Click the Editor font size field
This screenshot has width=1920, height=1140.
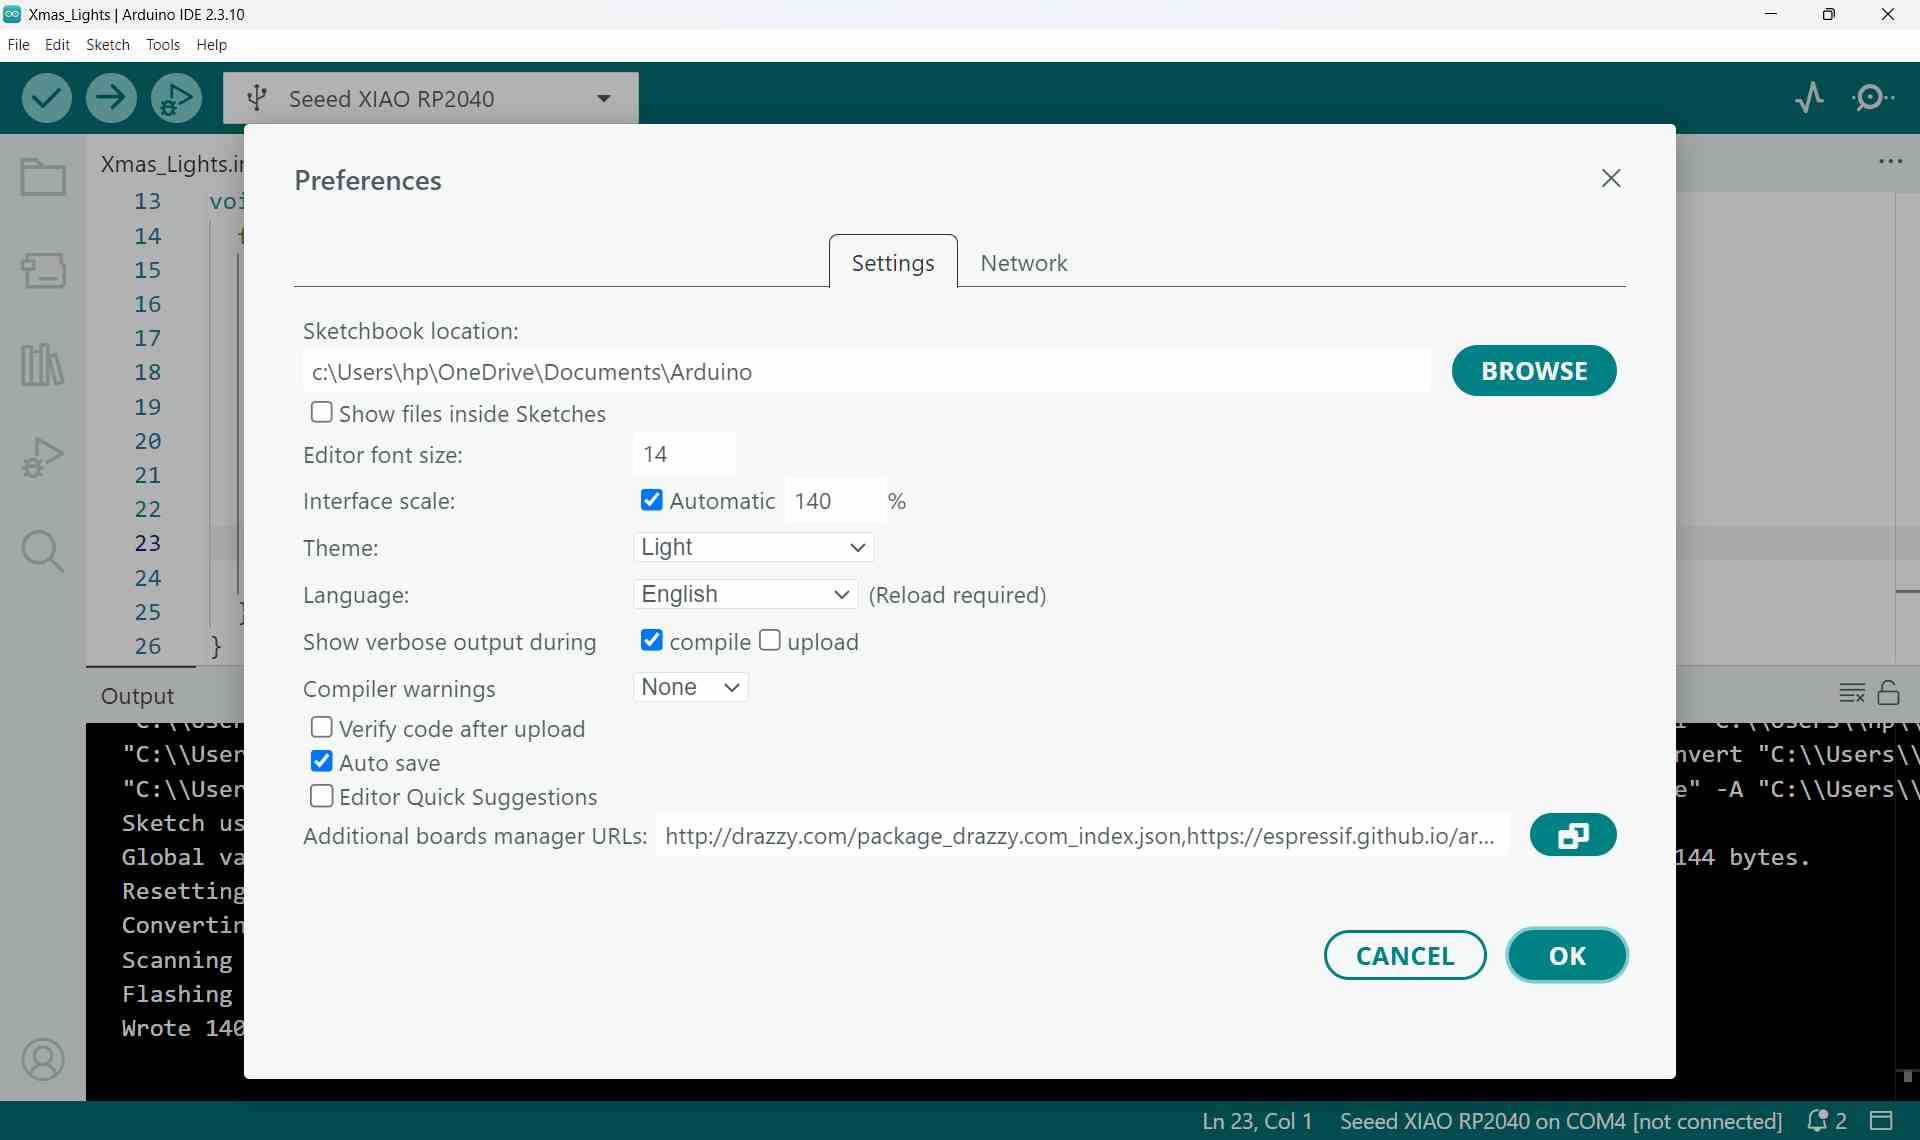685,454
